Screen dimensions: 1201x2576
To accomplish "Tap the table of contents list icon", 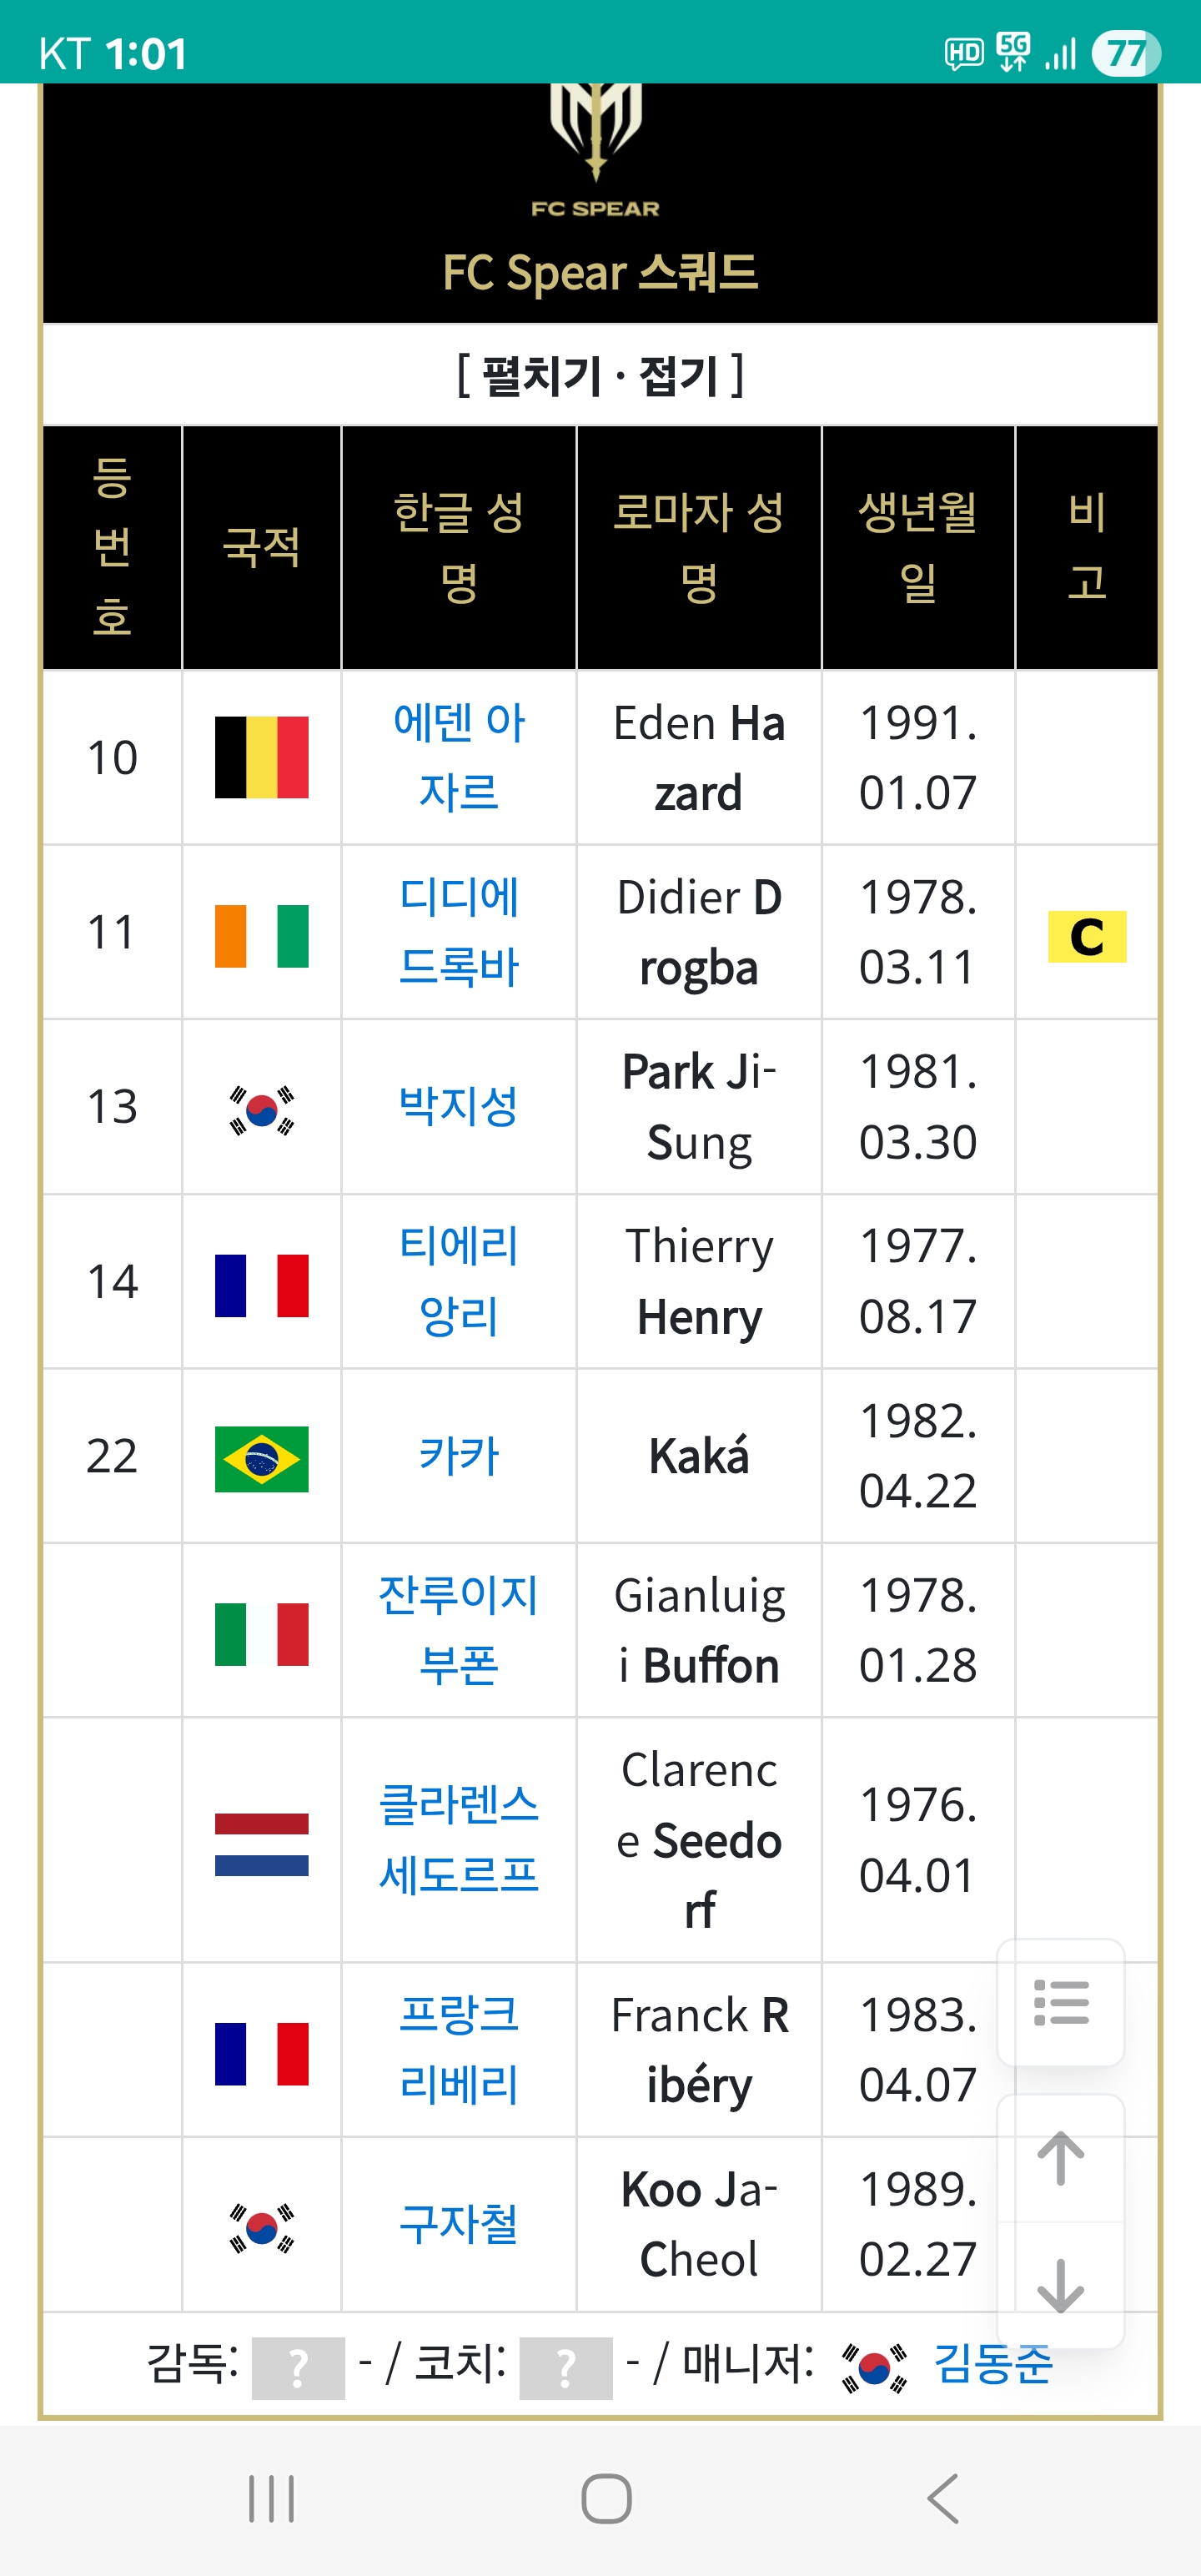I will [x=1061, y=2002].
